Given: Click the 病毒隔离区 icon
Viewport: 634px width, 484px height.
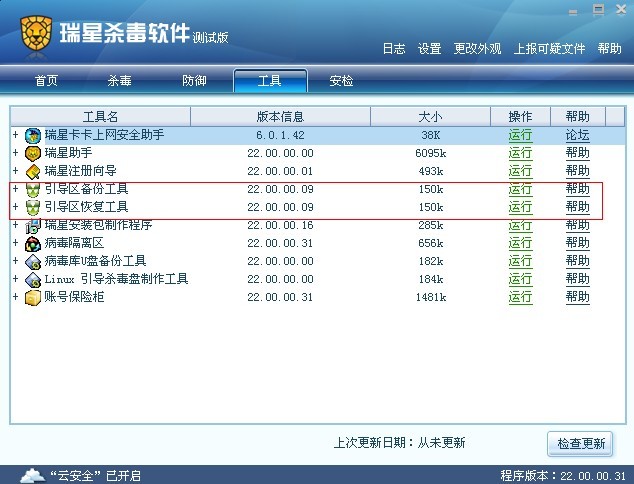Looking at the screenshot, I should coord(33,244).
